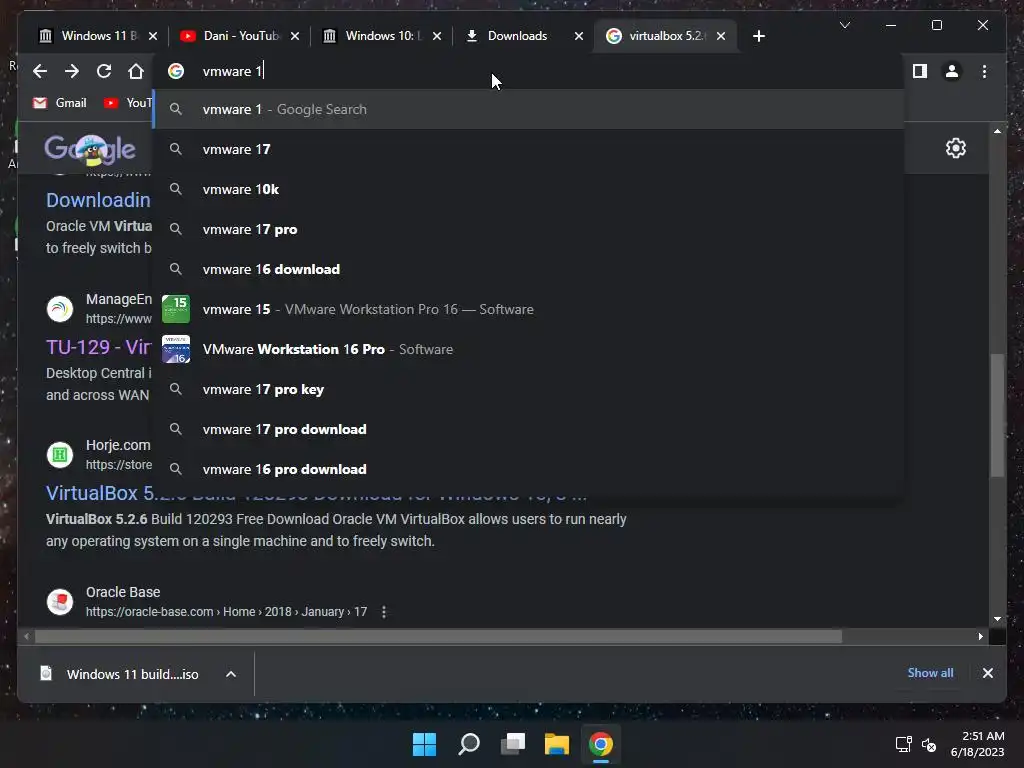
Task: Click the horizontal scroll right arrow
Action: (981, 636)
